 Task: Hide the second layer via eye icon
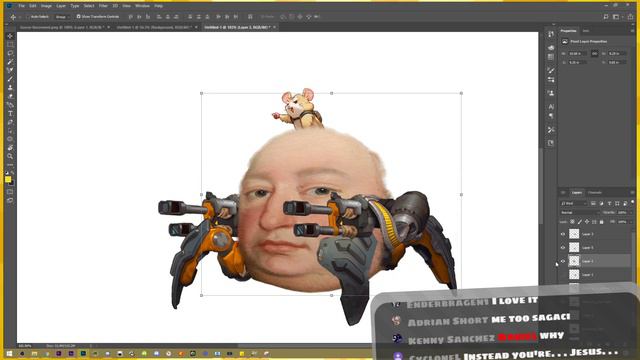pos(563,248)
